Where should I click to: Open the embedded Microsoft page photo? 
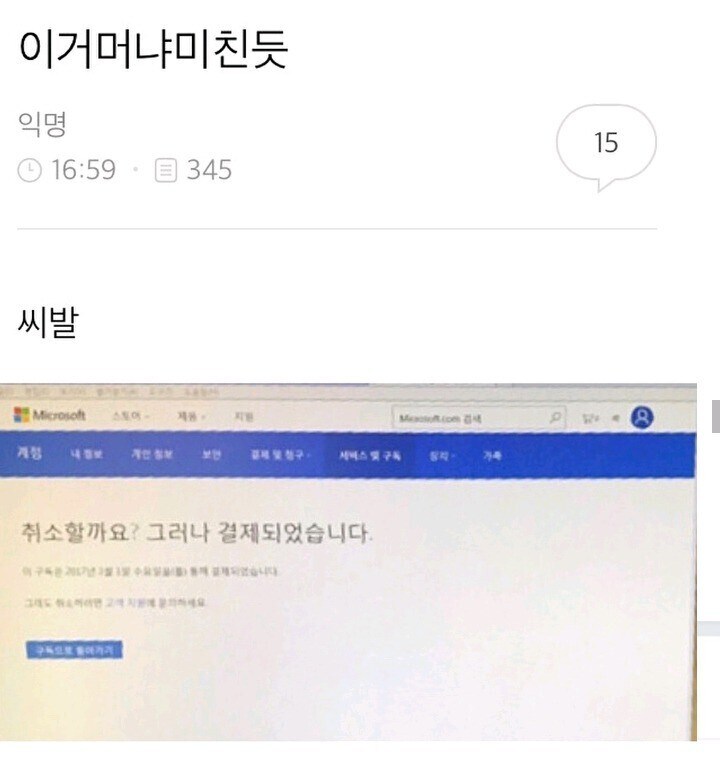click(x=348, y=562)
